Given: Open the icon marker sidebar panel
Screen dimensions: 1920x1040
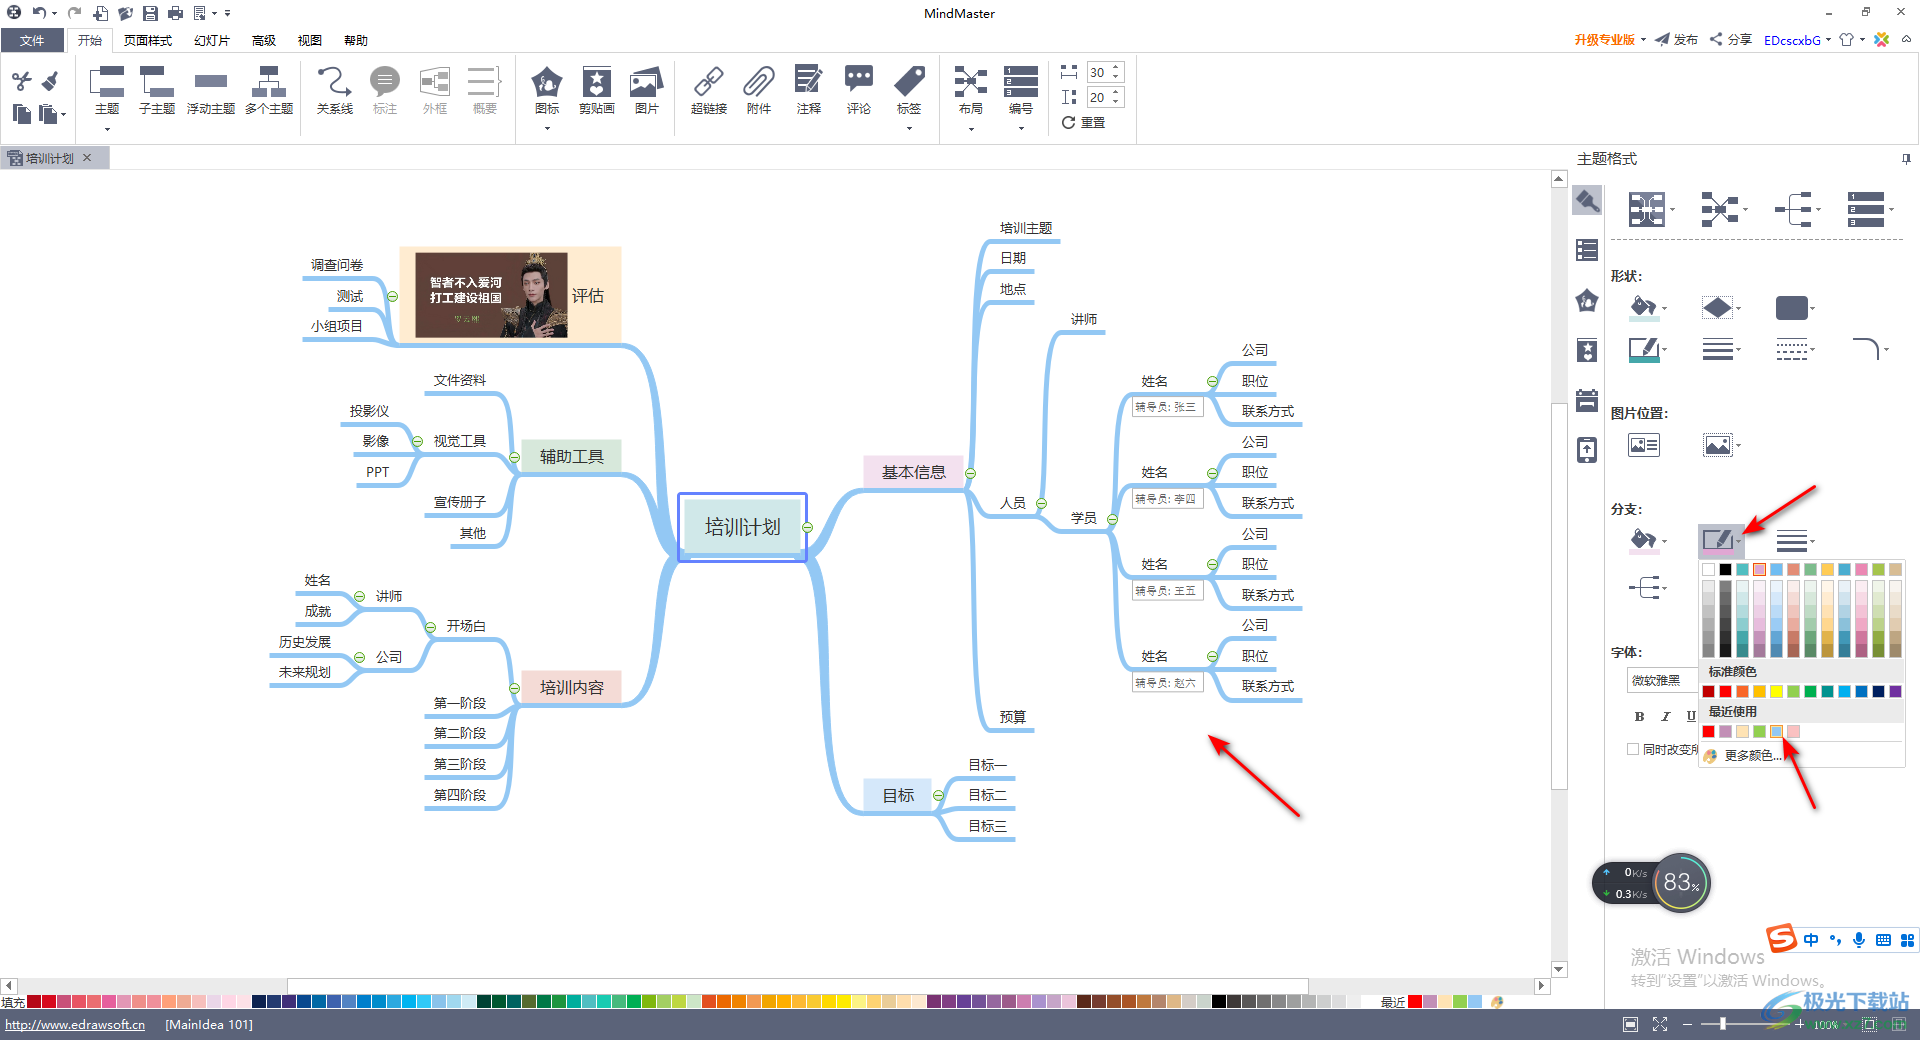Looking at the screenshot, I should pos(1587,300).
